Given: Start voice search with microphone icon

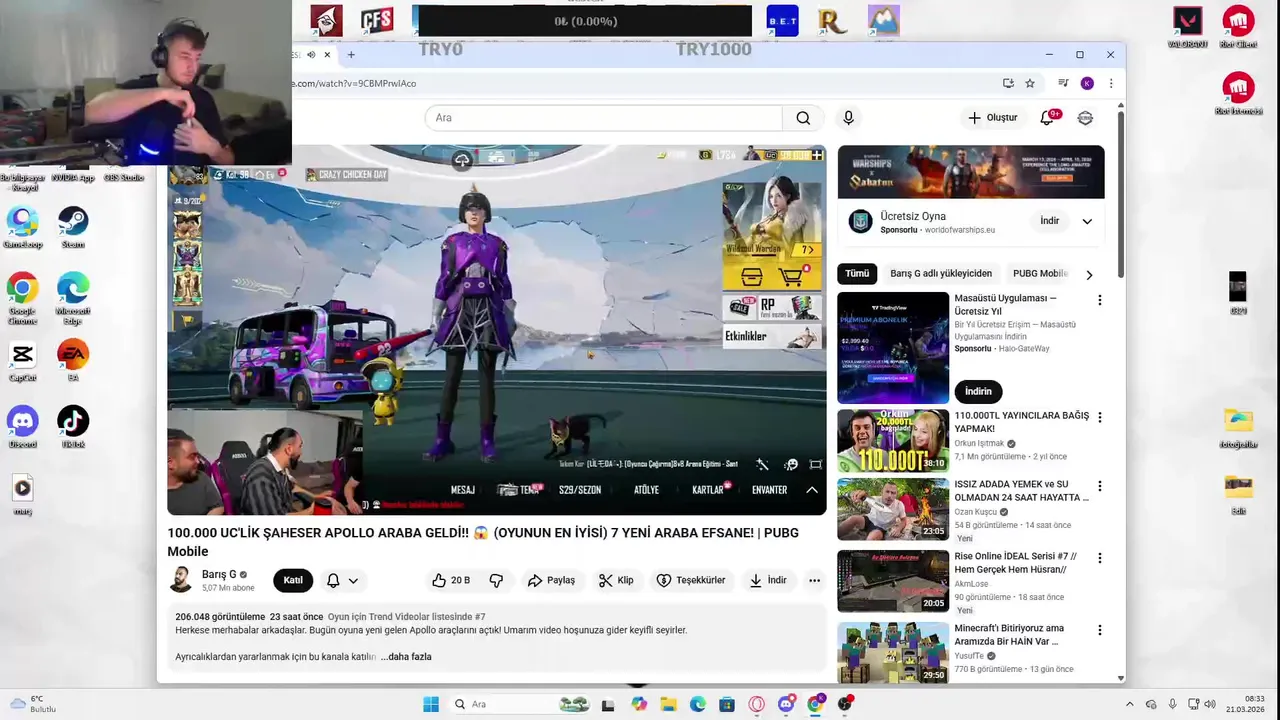Looking at the screenshot, I should 848,118.
